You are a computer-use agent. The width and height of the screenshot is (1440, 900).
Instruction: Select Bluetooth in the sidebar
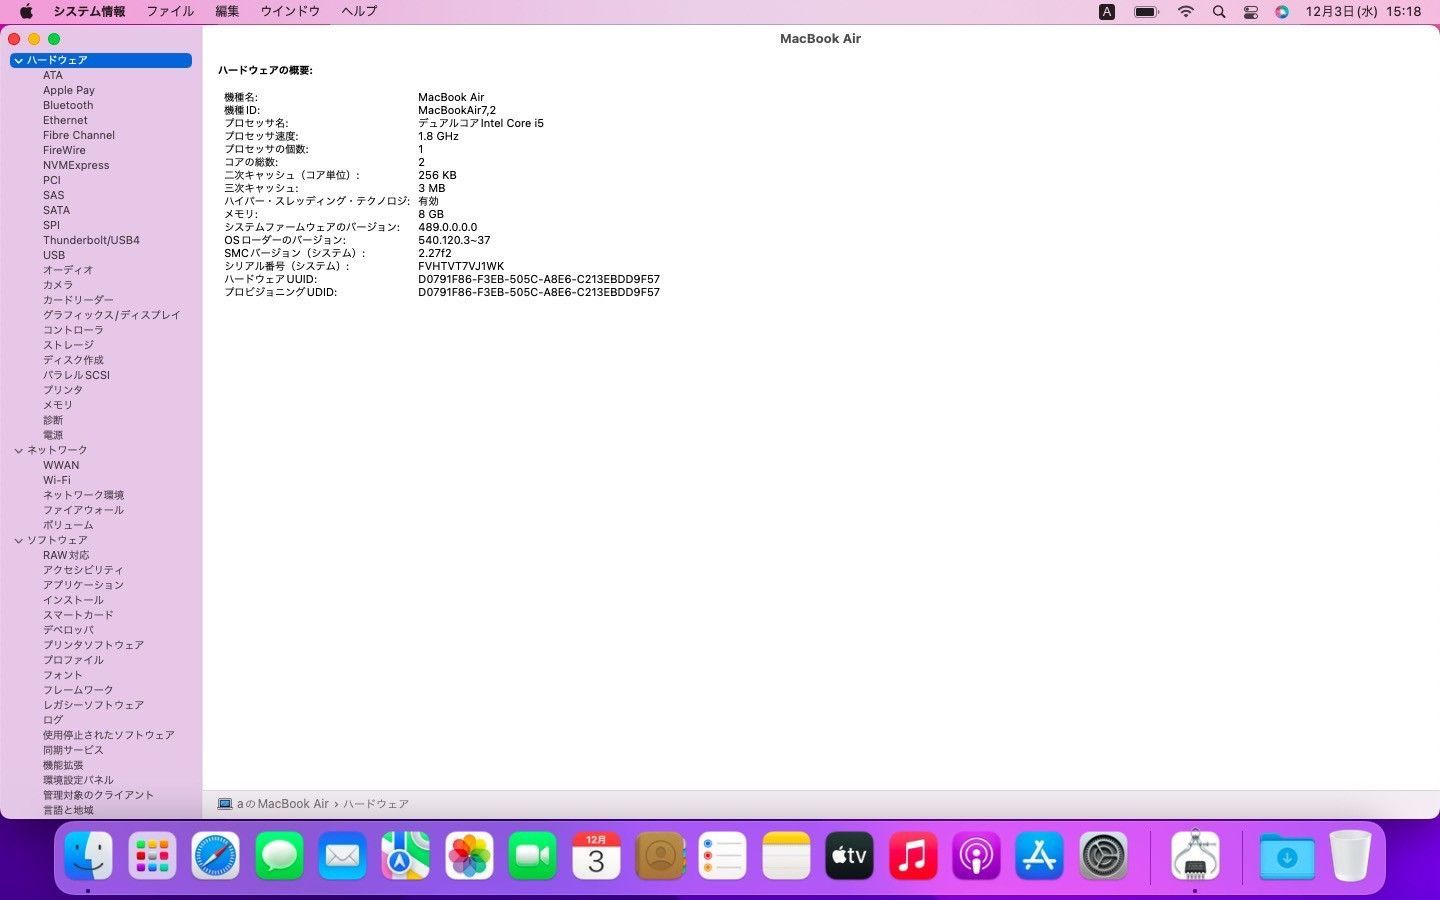click(x=68, y=105)
